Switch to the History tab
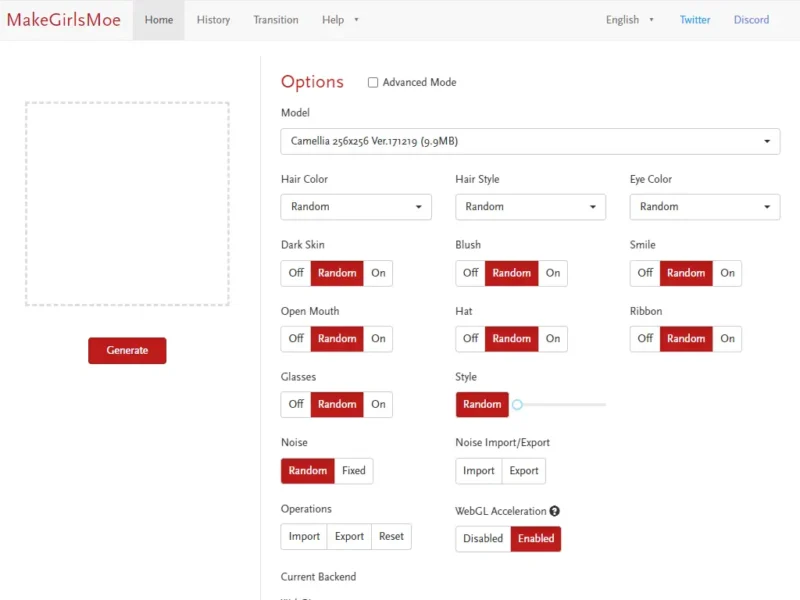Image resolution: width=800 pixels, height=600 pixels. [213, 20]
